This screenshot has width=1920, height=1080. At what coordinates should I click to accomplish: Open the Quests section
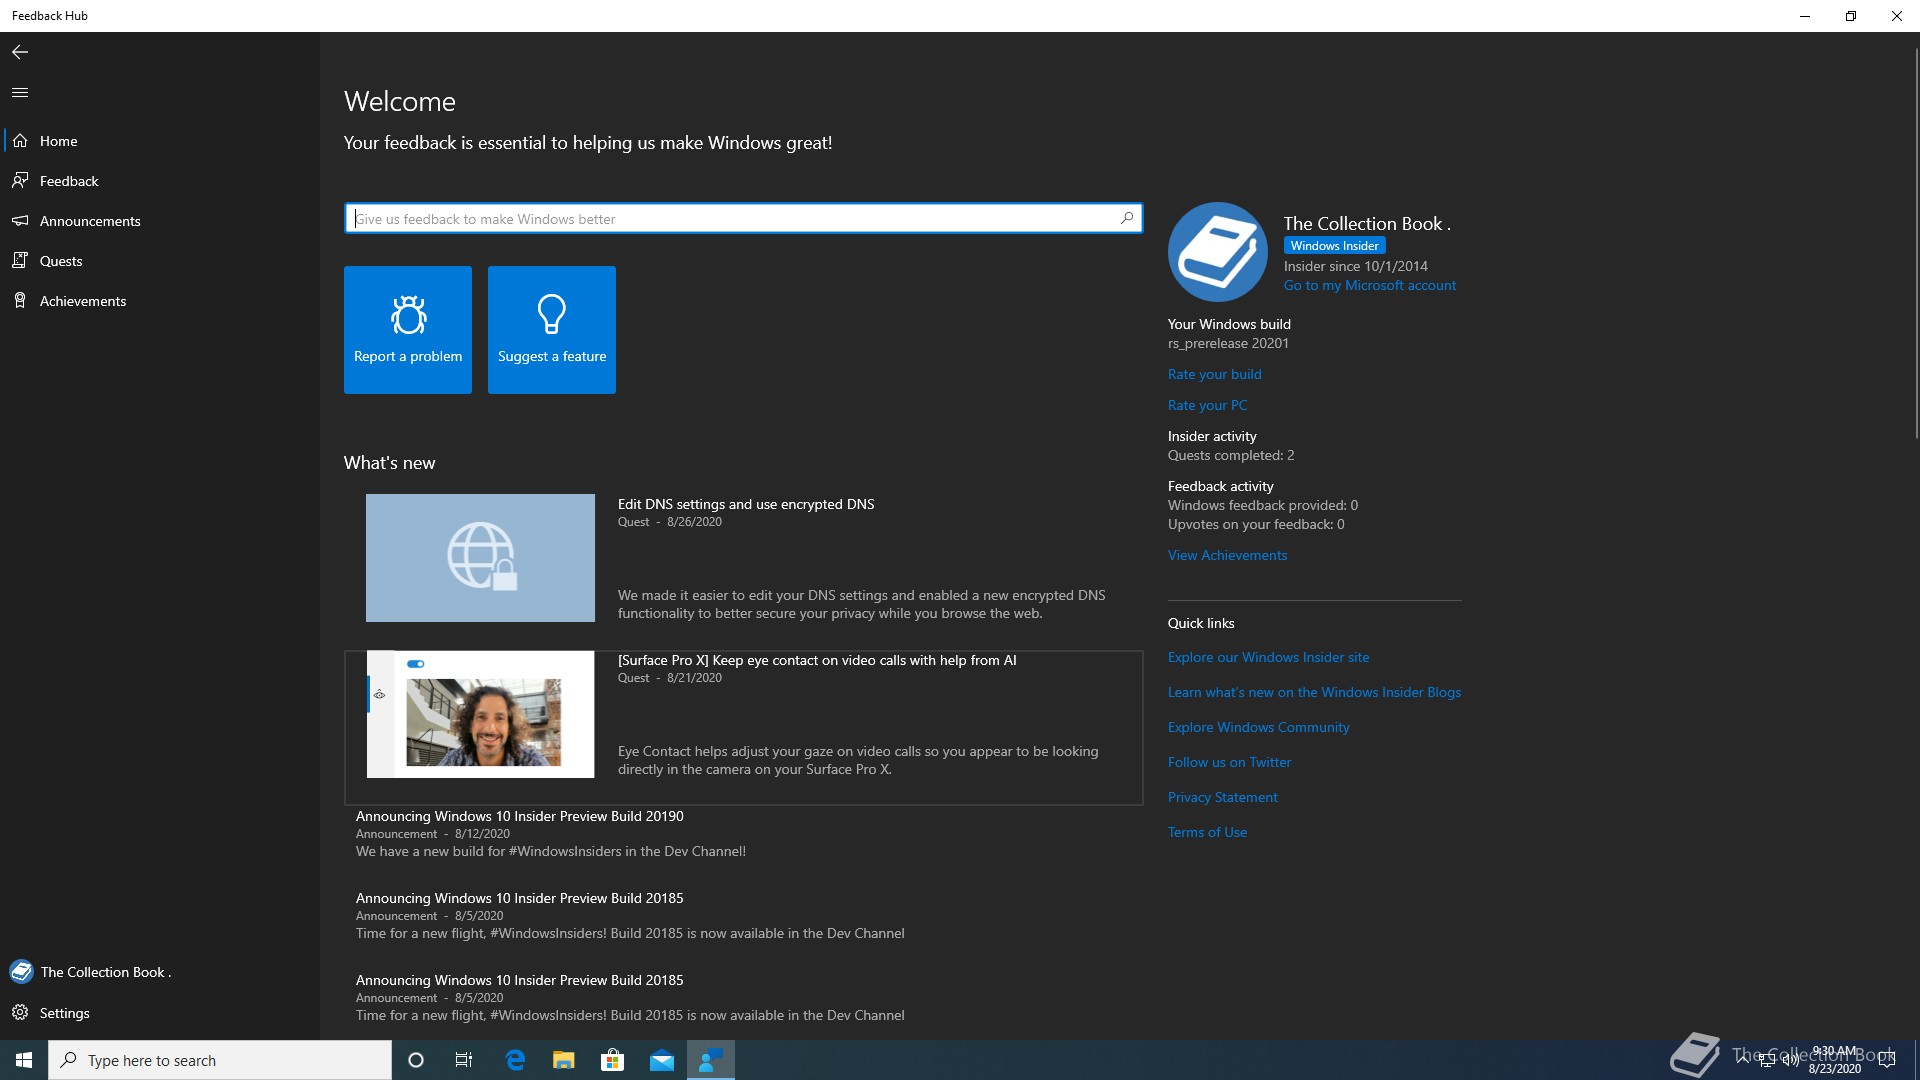click(160, 261)
